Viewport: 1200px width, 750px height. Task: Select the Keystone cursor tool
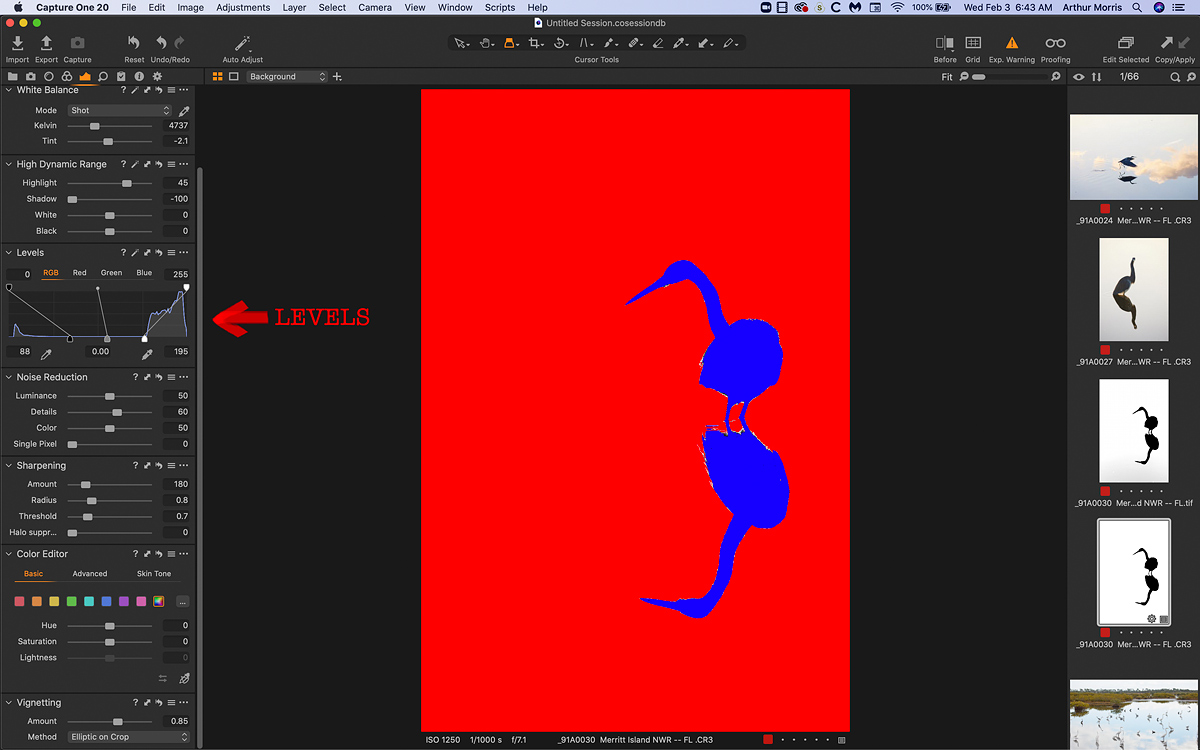pos(586,43)
